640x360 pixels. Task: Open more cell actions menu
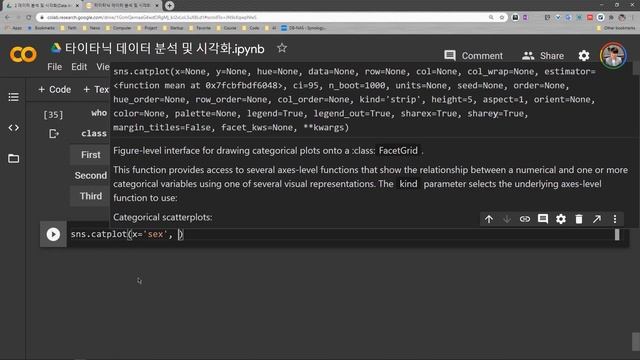tap(615, 219)
